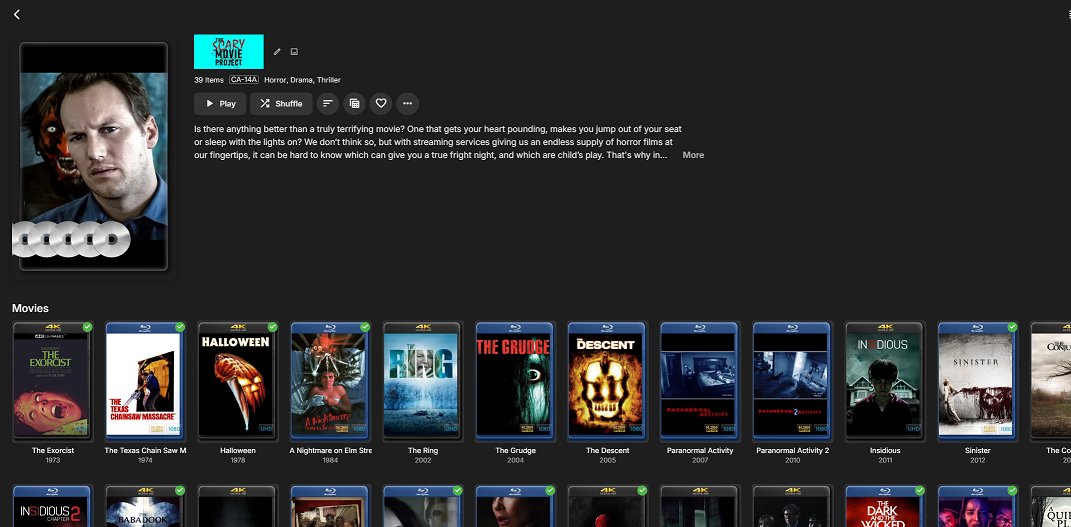Toggle watched checkmark on The Dark and the Wicked
This screenshot has height=527, width=1071.
(920, 490)
